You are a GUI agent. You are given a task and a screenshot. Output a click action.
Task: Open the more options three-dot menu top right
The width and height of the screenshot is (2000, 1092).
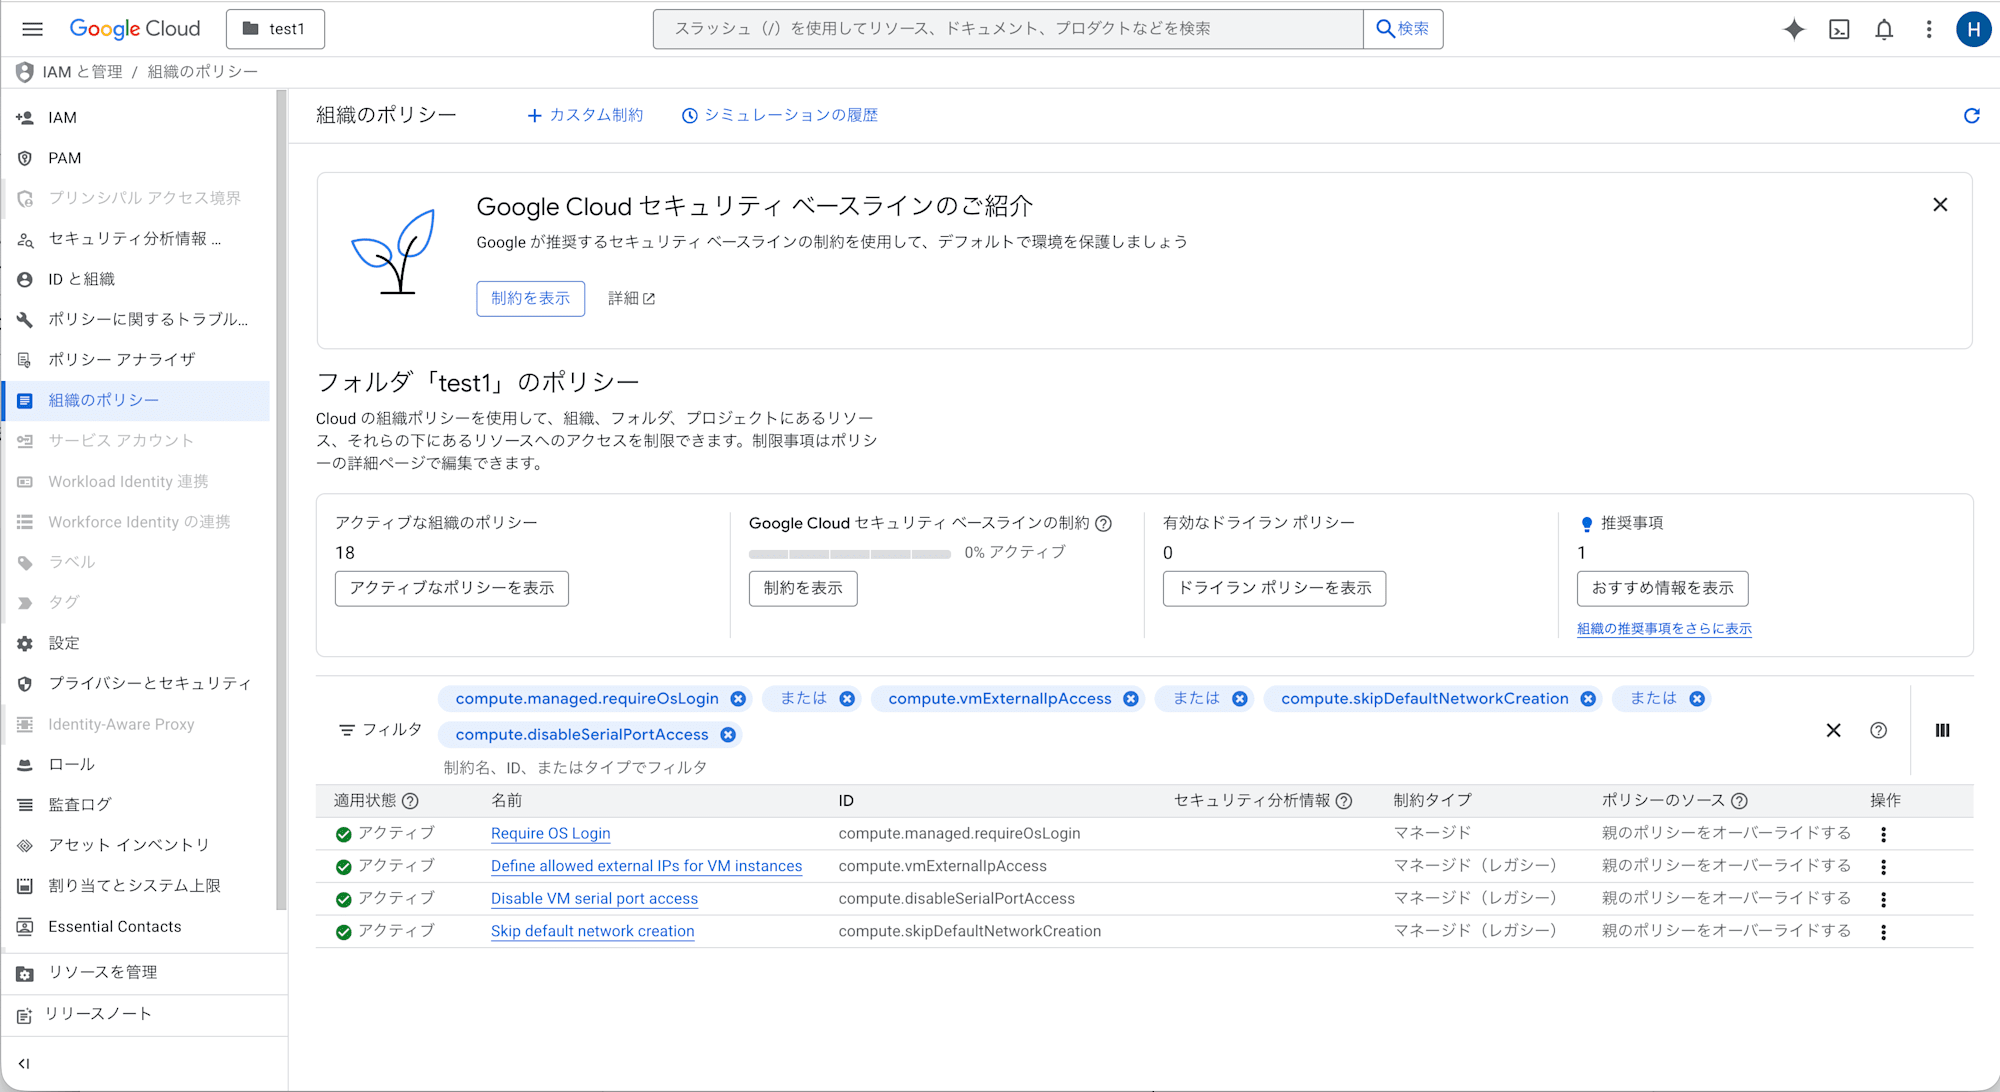click(1928, 29)
